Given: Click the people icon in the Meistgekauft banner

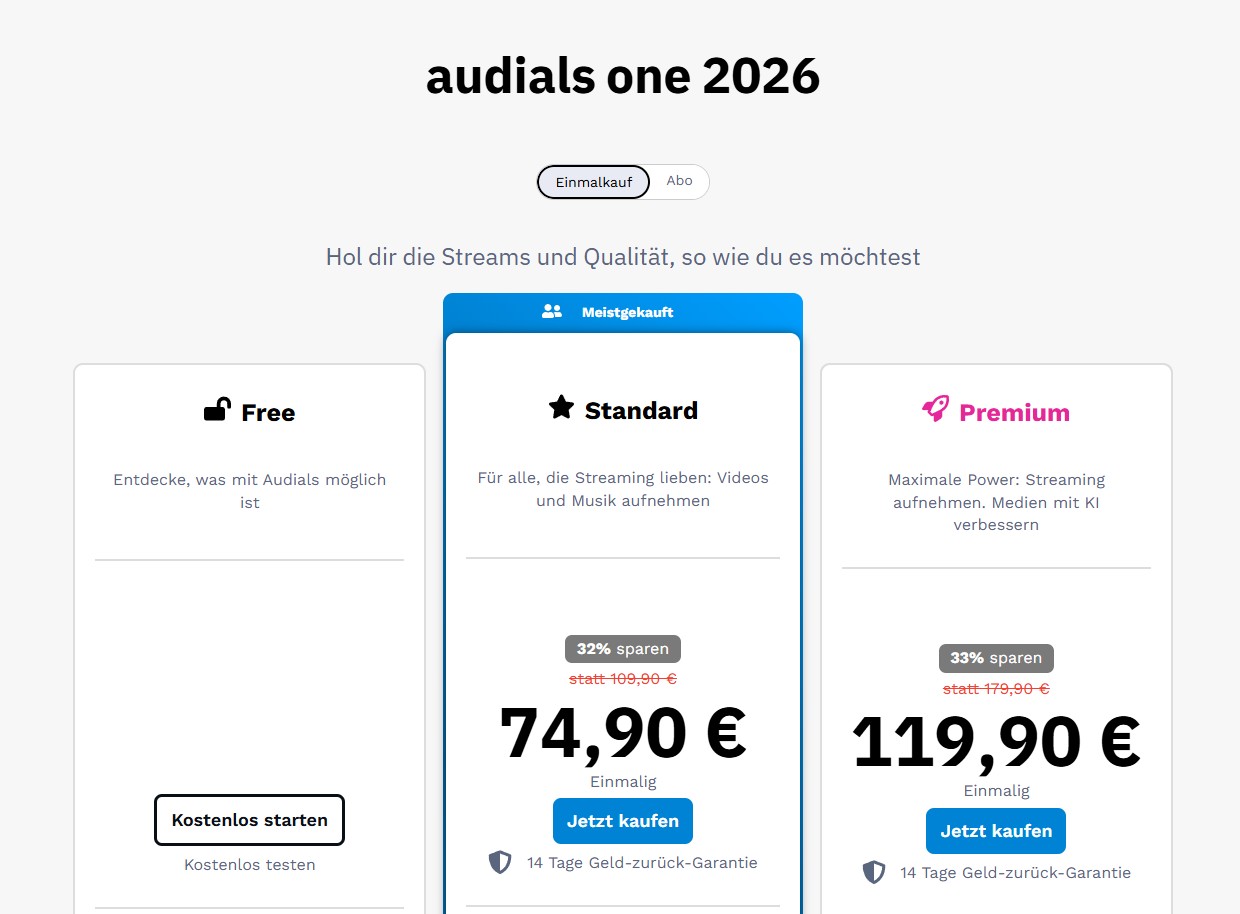Looking at the screenshot, I should pyautogui.click(x=551, y=311).
